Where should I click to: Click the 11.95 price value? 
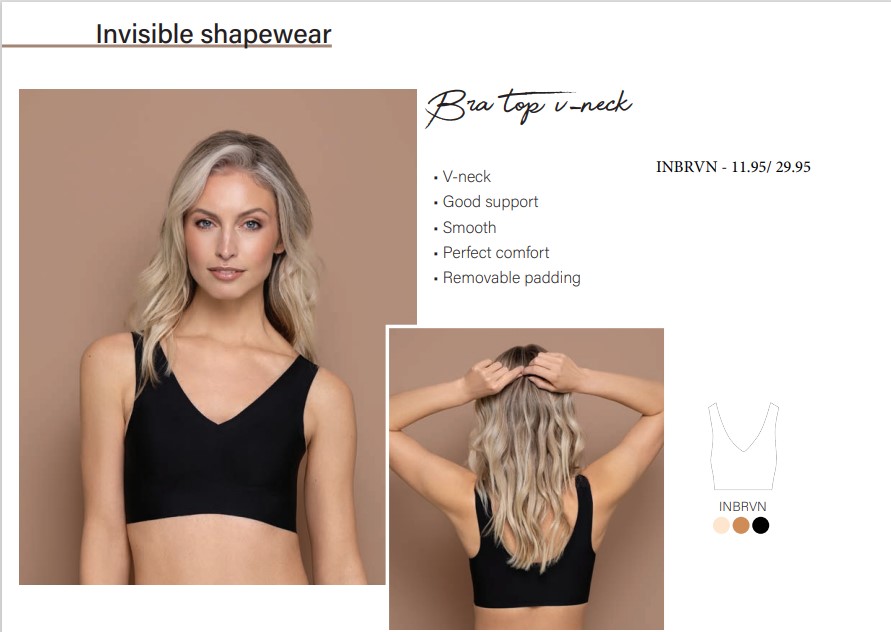(x=748, y=167)
